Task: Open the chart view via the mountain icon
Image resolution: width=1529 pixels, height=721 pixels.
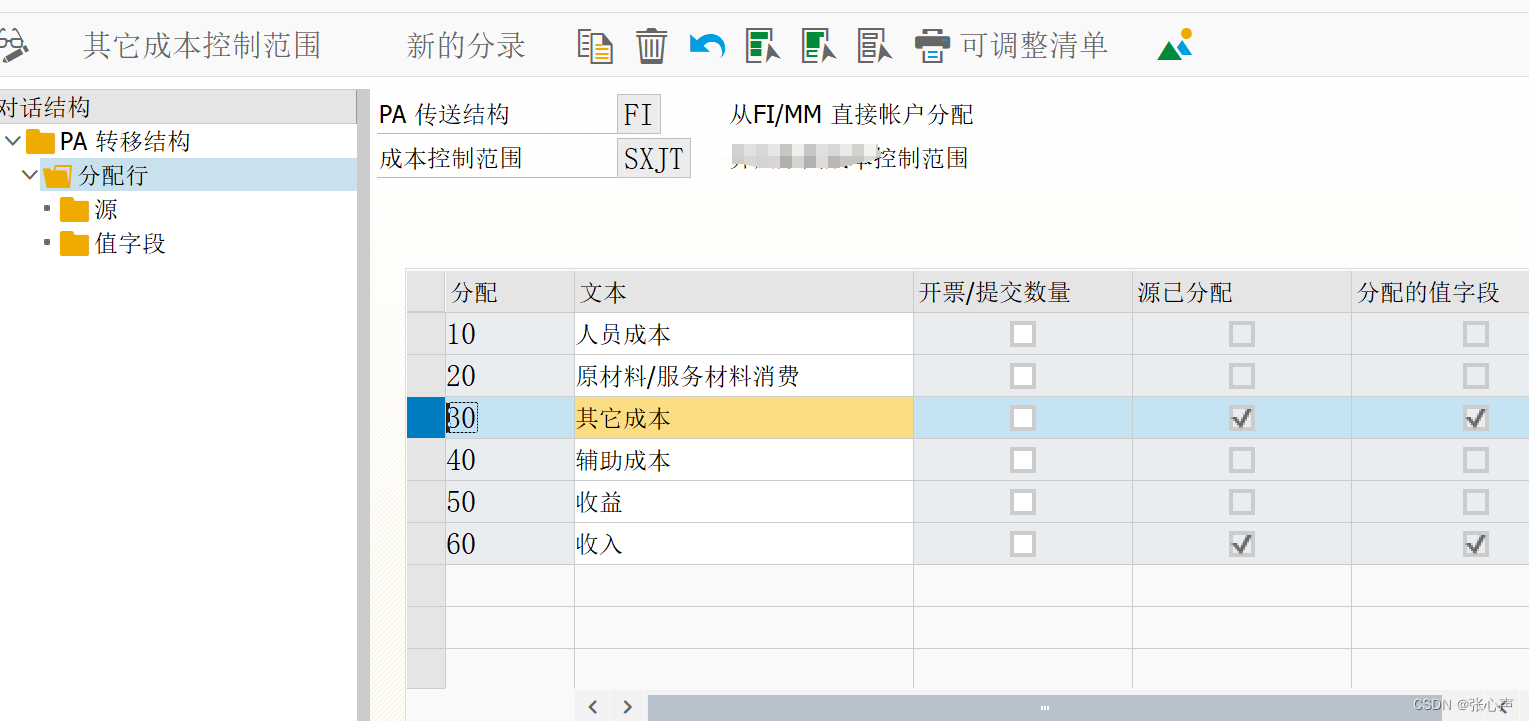Action: [x=1173, y=44]
